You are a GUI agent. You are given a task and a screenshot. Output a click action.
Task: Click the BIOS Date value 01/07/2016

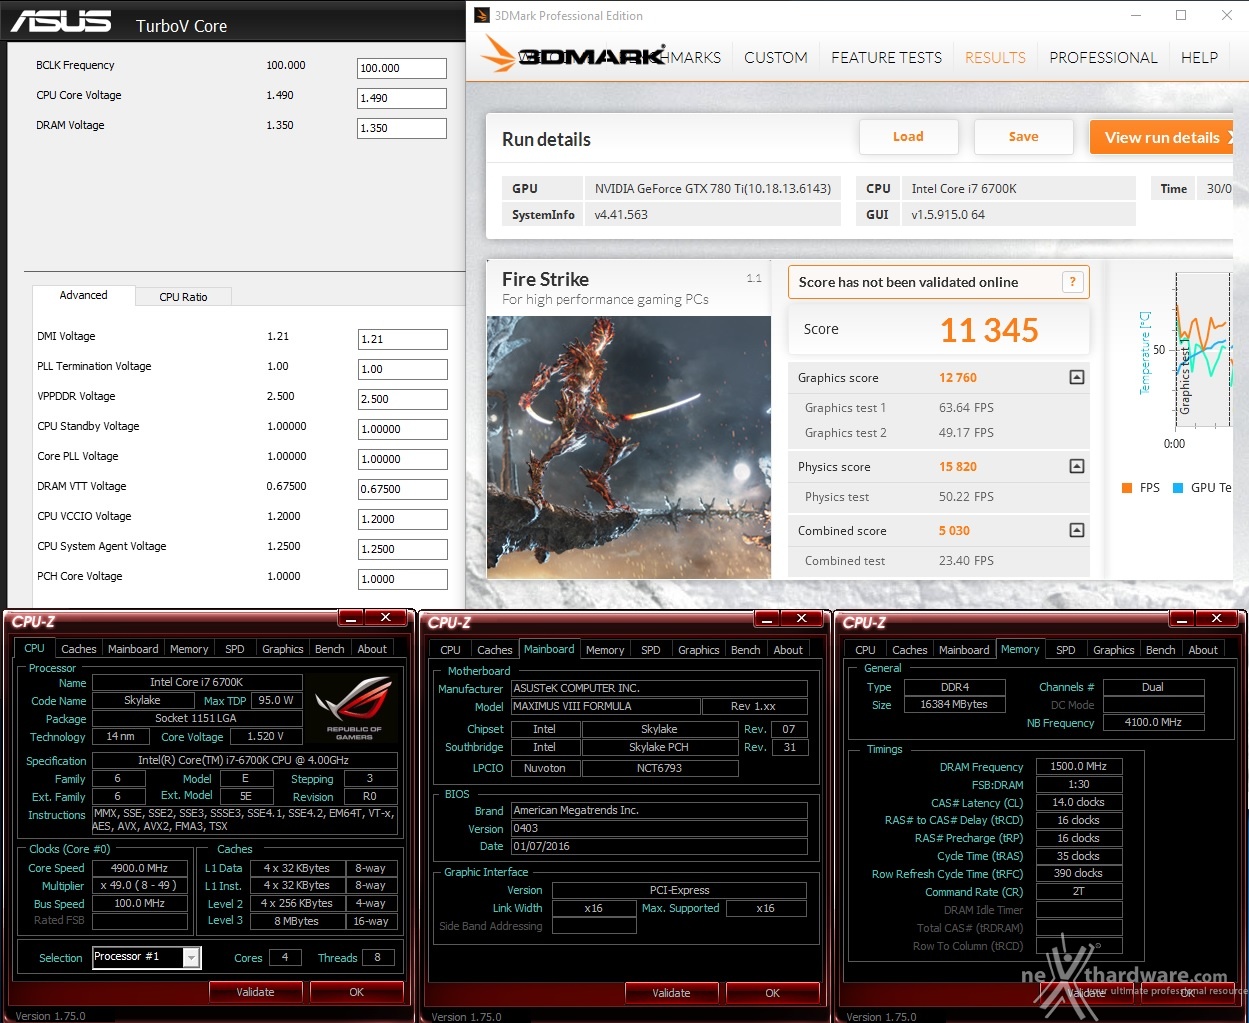(x=659, y=846)
